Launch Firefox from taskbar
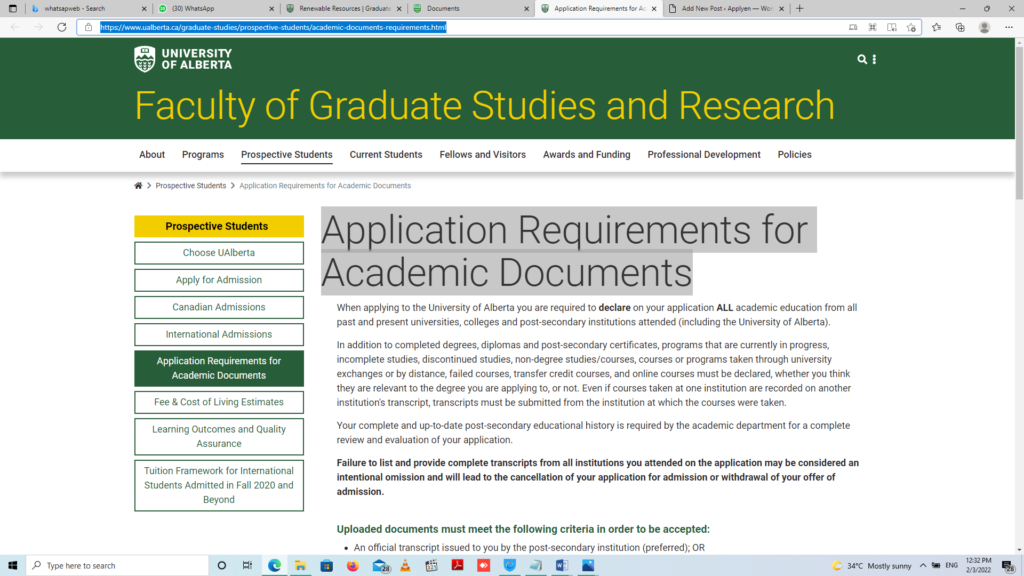 click(353, 566)
